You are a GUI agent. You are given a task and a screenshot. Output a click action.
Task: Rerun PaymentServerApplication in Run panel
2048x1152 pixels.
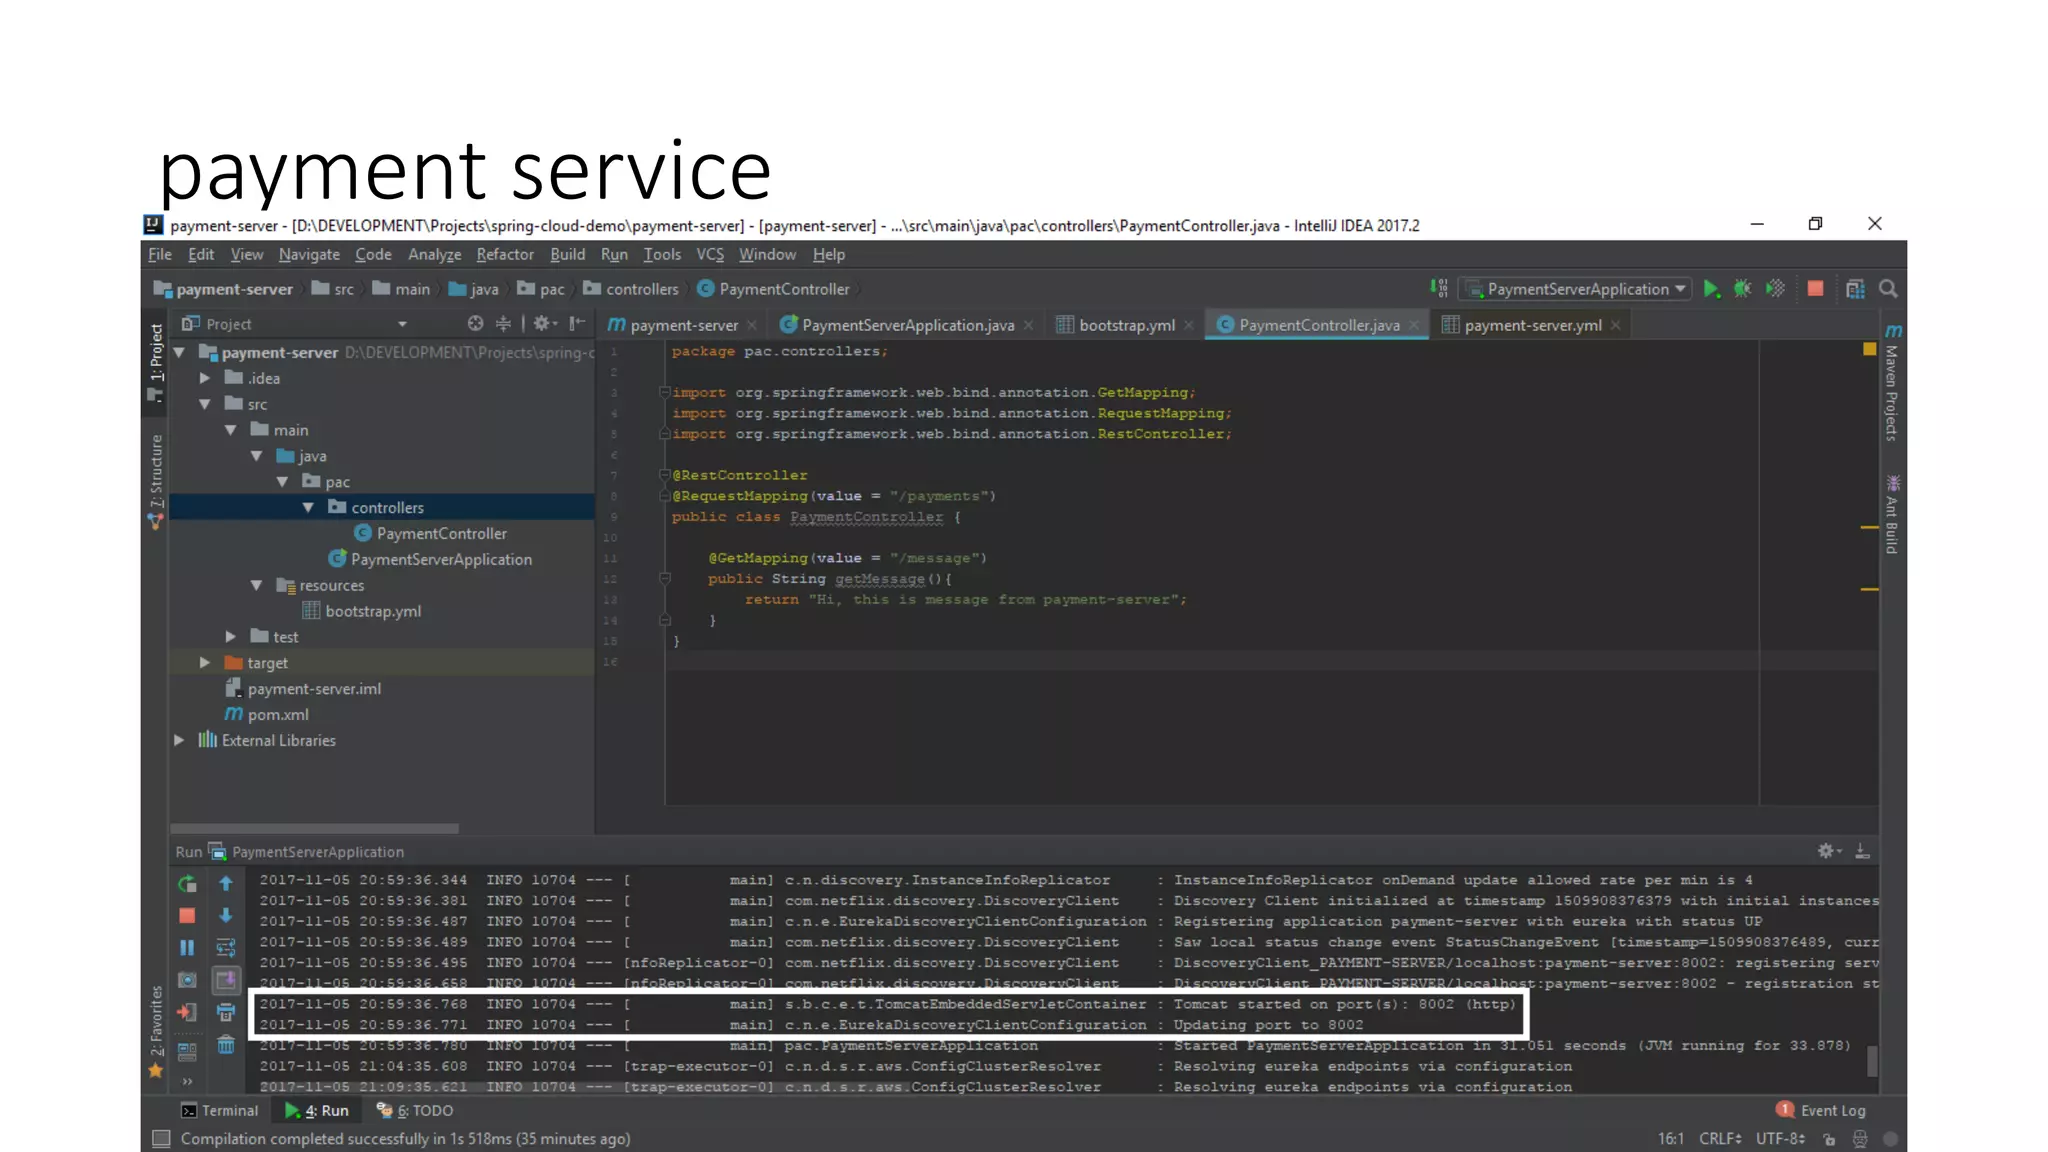187,884
